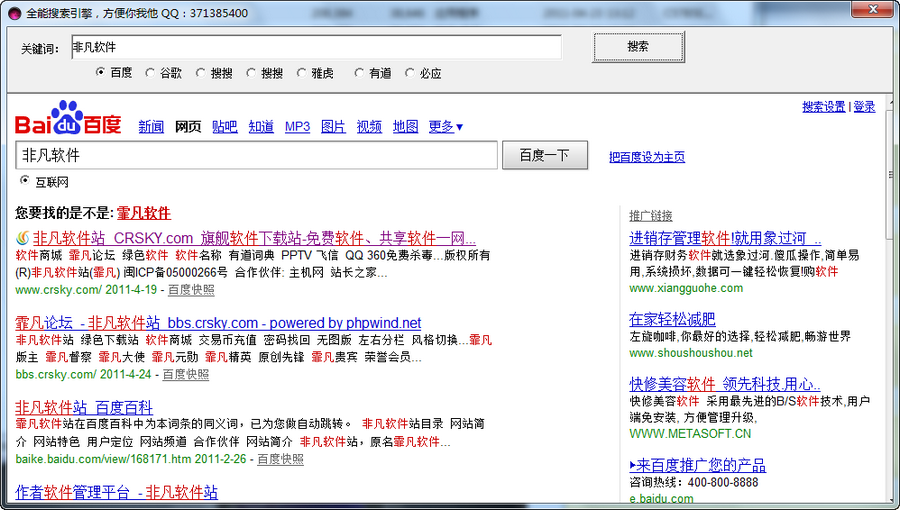The image size is (900, 510).
Task: Open the 视频 tab on Baidu
Action: tap(369, 127)
